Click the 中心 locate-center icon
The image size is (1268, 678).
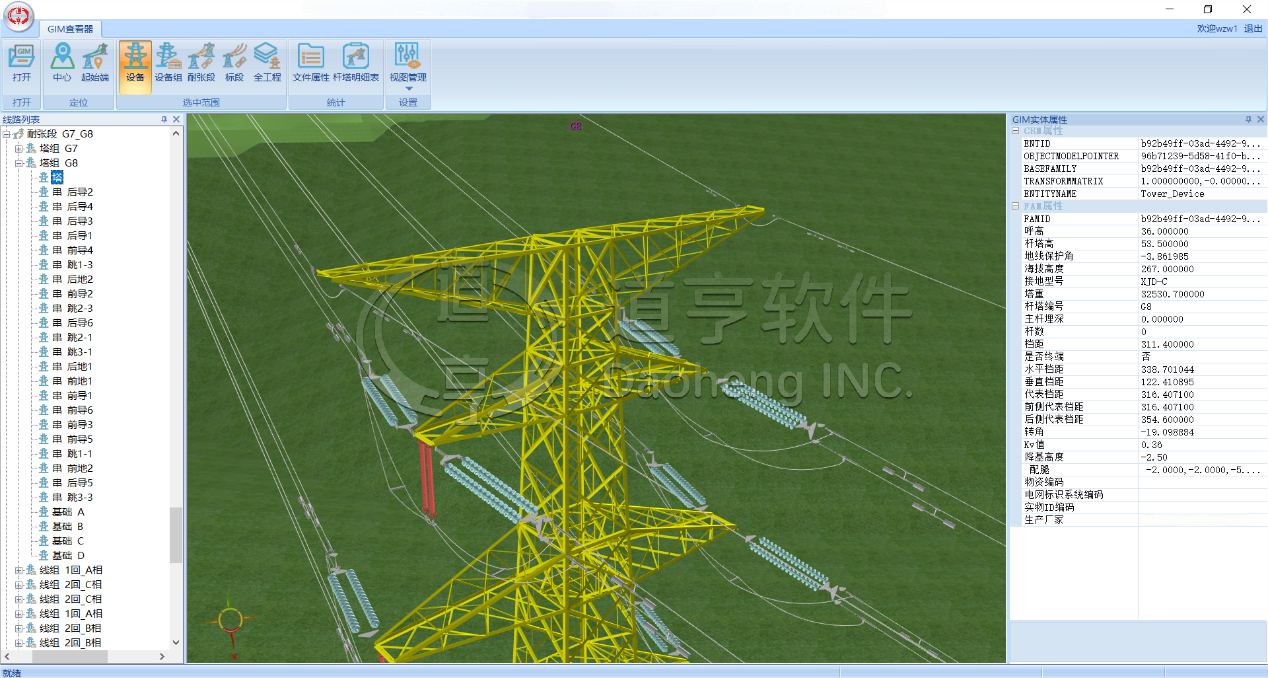click(x=62, y=62)
